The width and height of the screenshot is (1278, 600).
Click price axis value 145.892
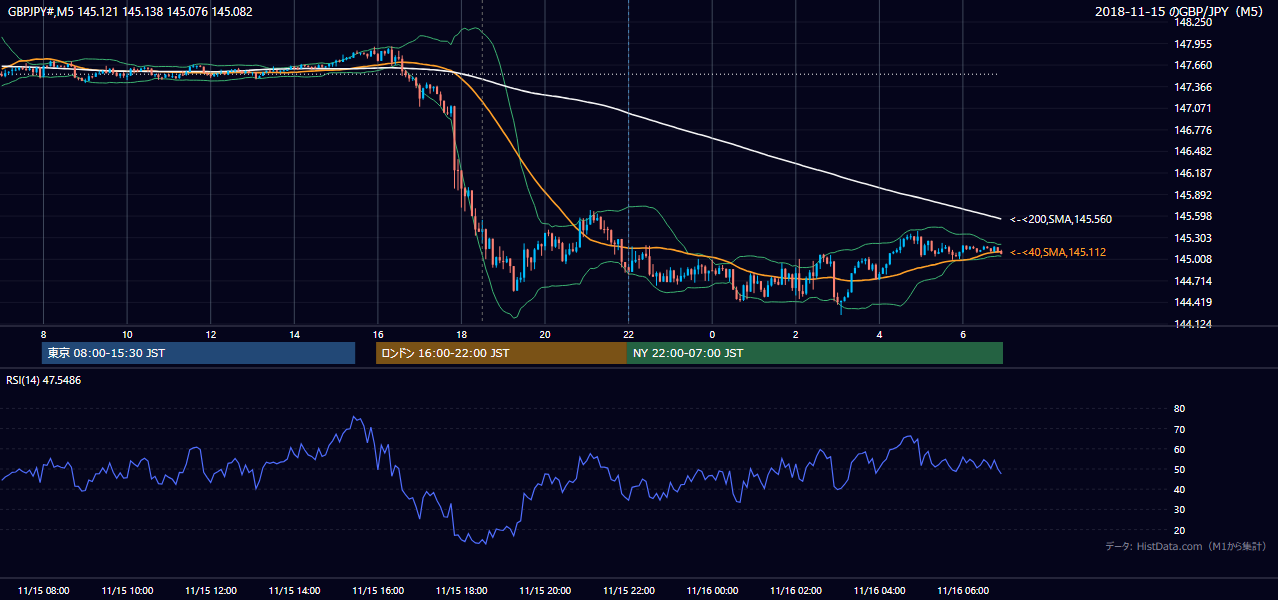[x=1192, y=195]
